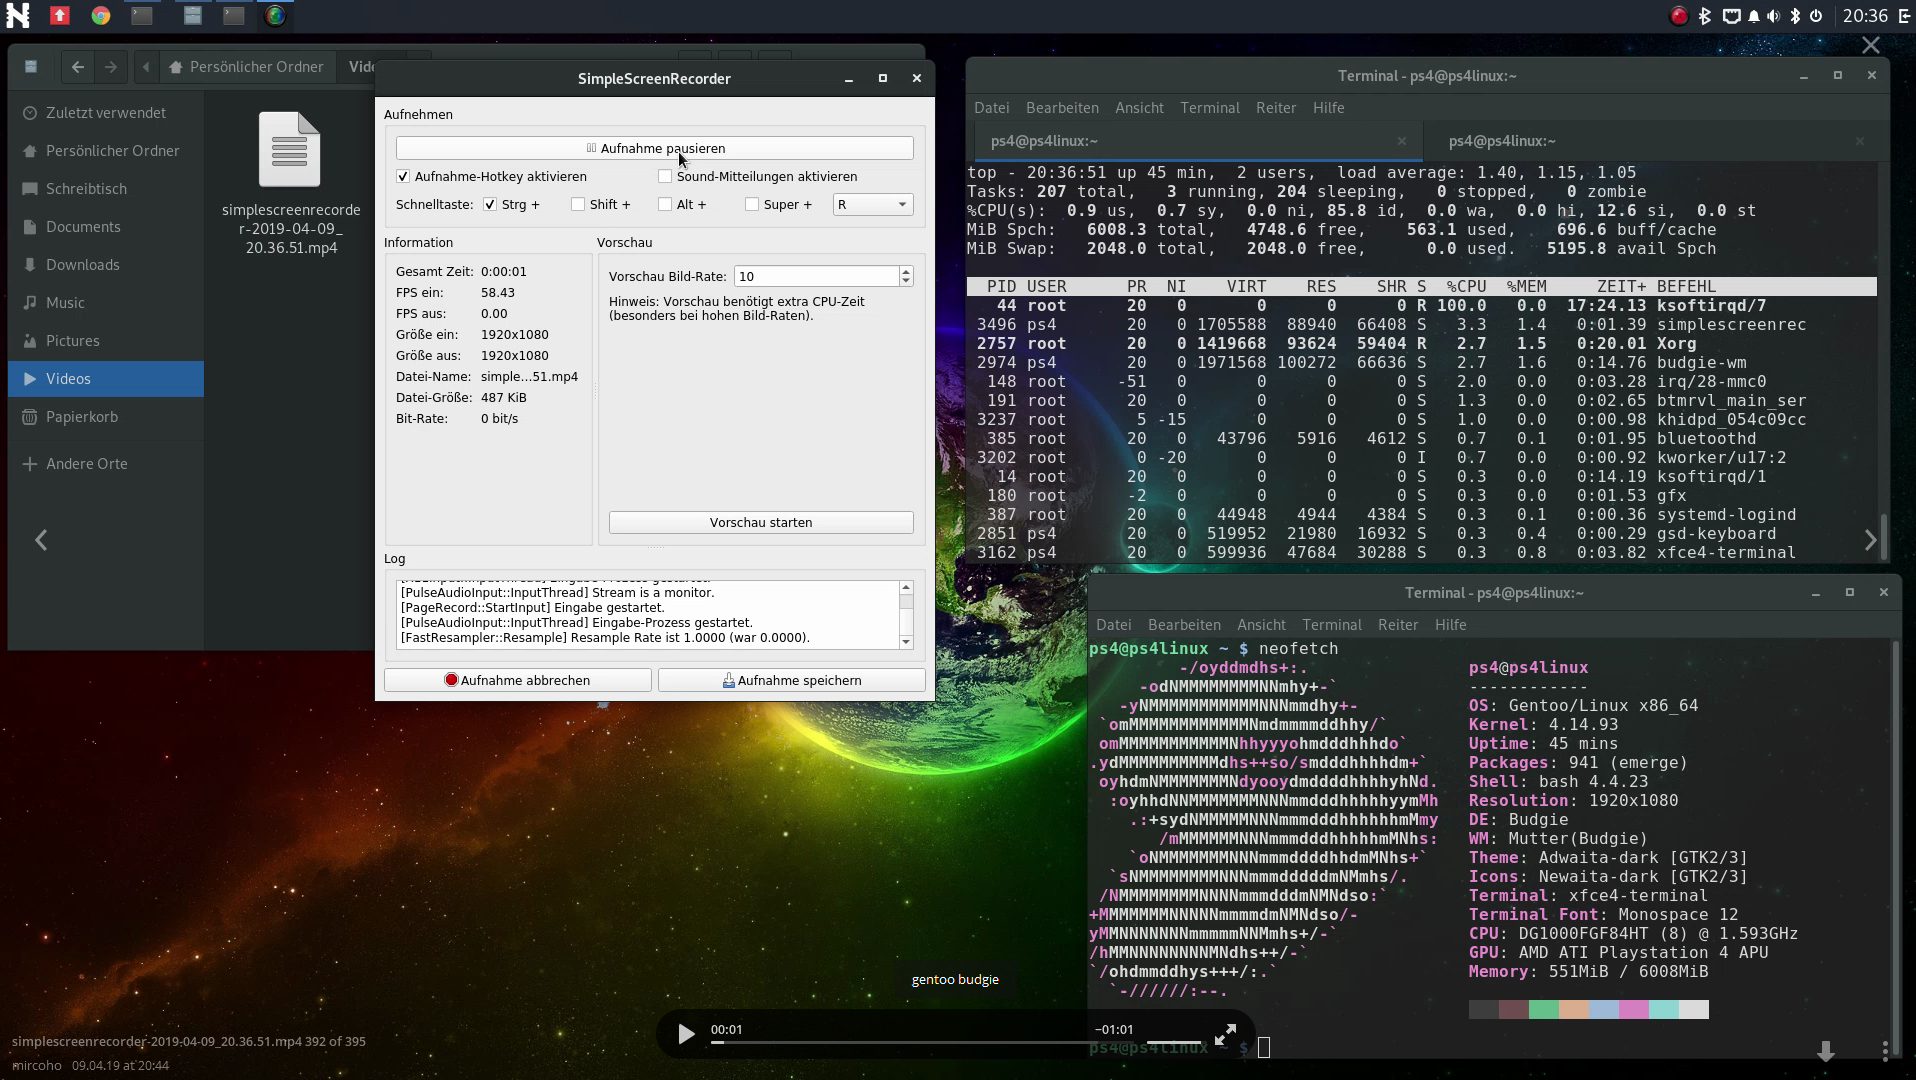1916x1080 pixels.
Task: Click the Aufnahme speichern button
Action: click(x=791, y=680)
